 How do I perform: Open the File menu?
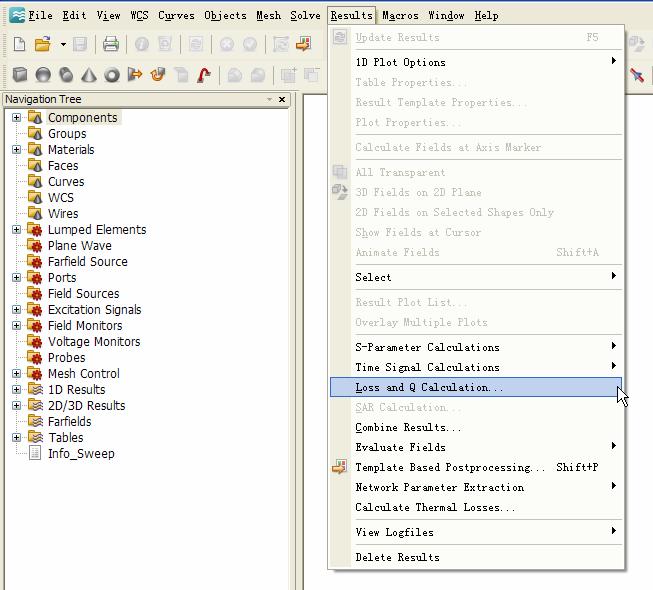pos(40,16)
